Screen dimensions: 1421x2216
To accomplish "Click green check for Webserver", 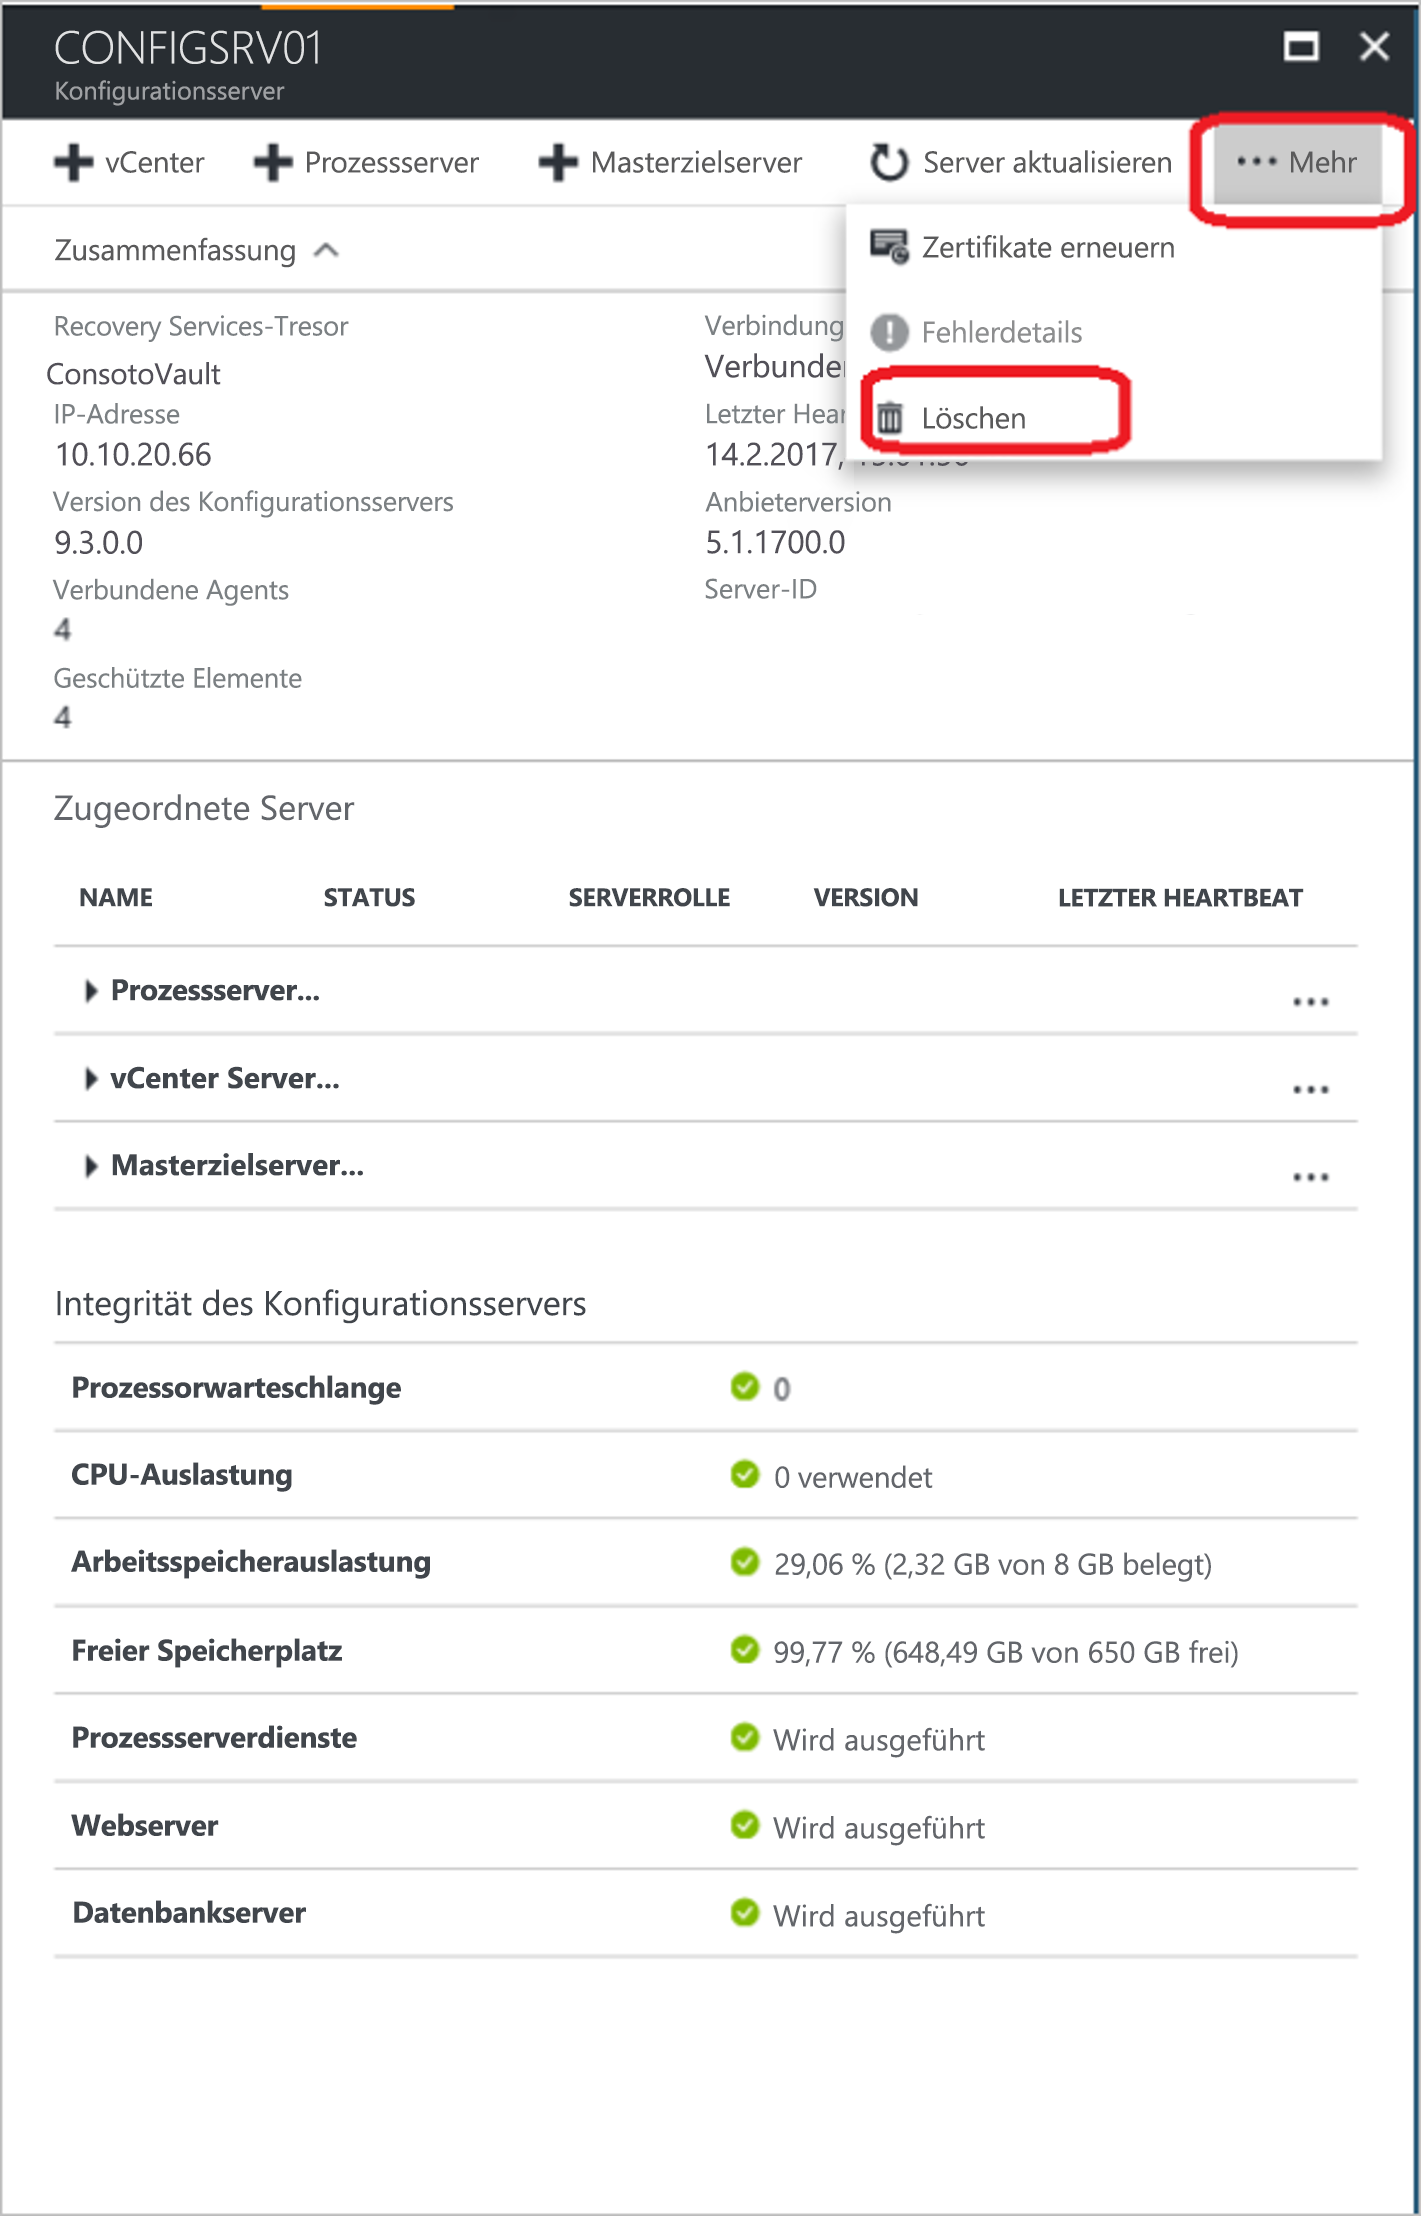I will click(x=745, y=1825).
